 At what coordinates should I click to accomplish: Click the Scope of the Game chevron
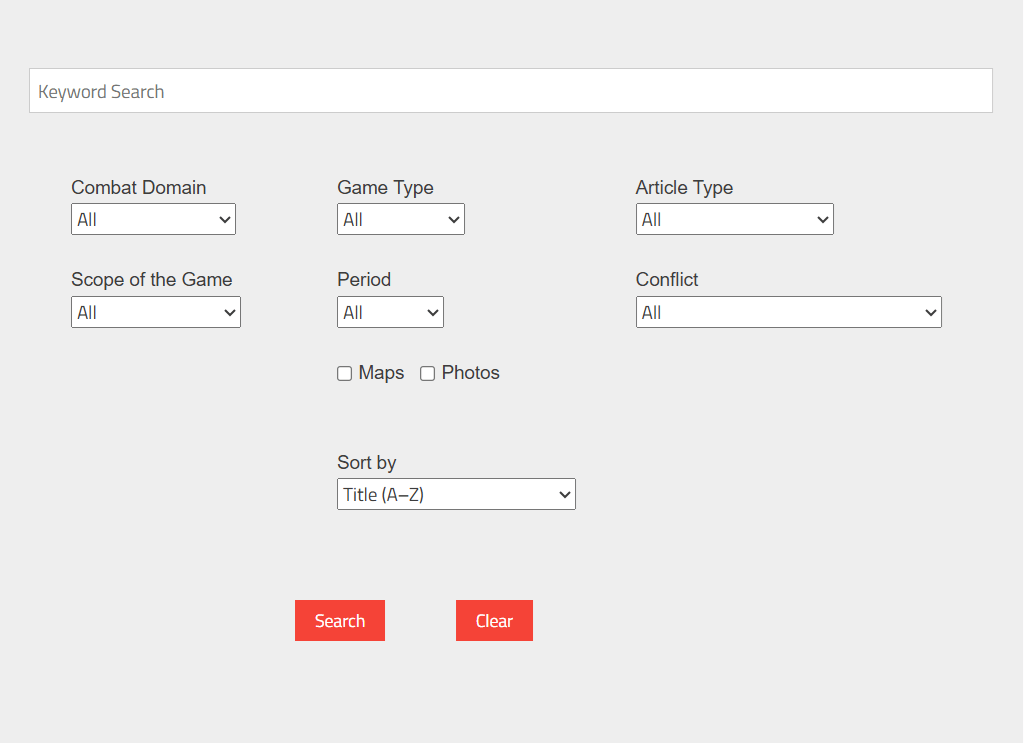coord(230,313)
